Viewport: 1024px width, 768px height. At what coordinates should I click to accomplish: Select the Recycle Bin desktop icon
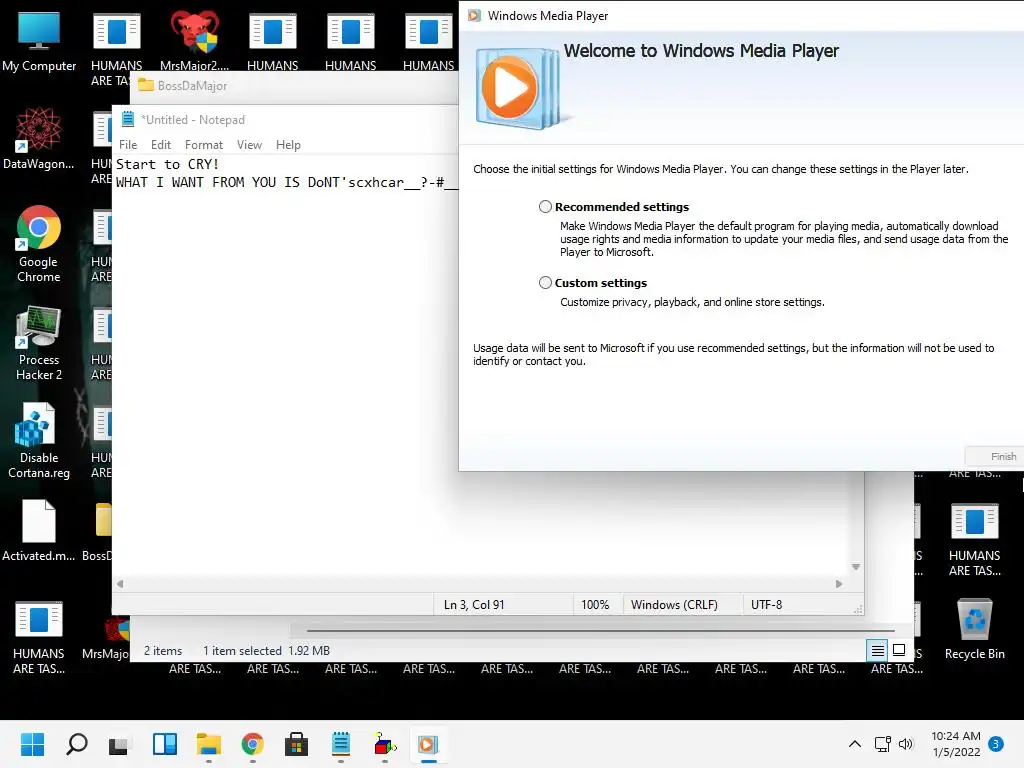(974, 629)
